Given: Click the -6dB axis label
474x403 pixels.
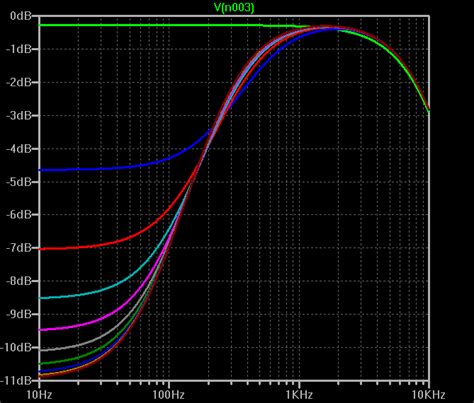Looking at the screenshot, I should tap(19, 215).
